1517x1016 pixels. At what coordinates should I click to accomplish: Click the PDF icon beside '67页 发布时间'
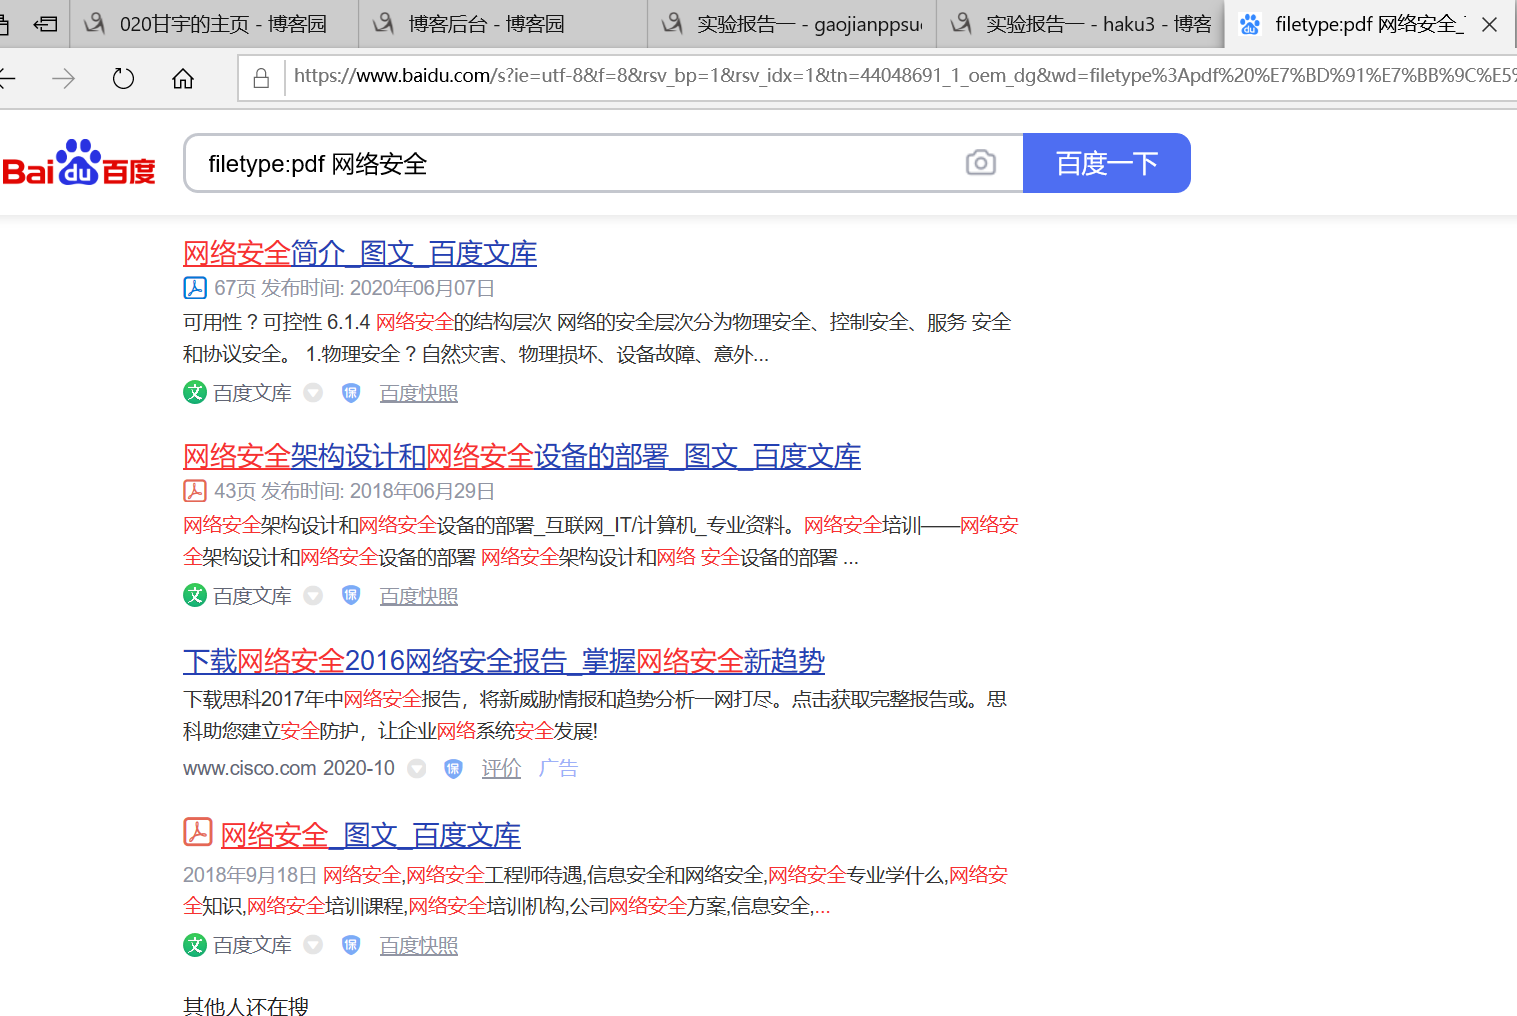point(195,288)
